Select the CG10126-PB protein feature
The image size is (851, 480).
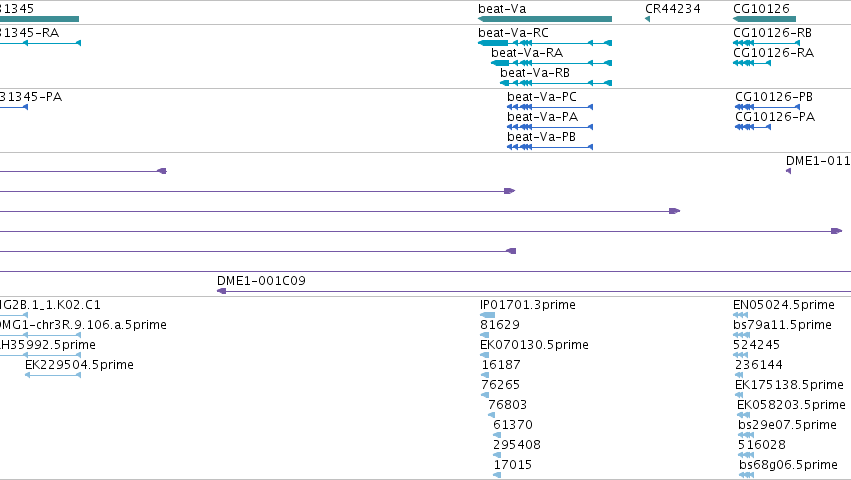point(767,107)
